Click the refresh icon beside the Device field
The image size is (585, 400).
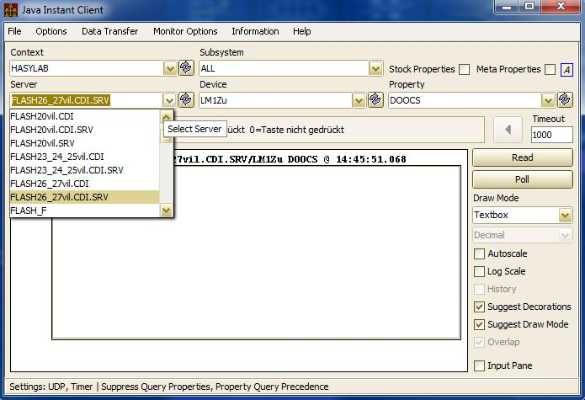click(375, 100)
